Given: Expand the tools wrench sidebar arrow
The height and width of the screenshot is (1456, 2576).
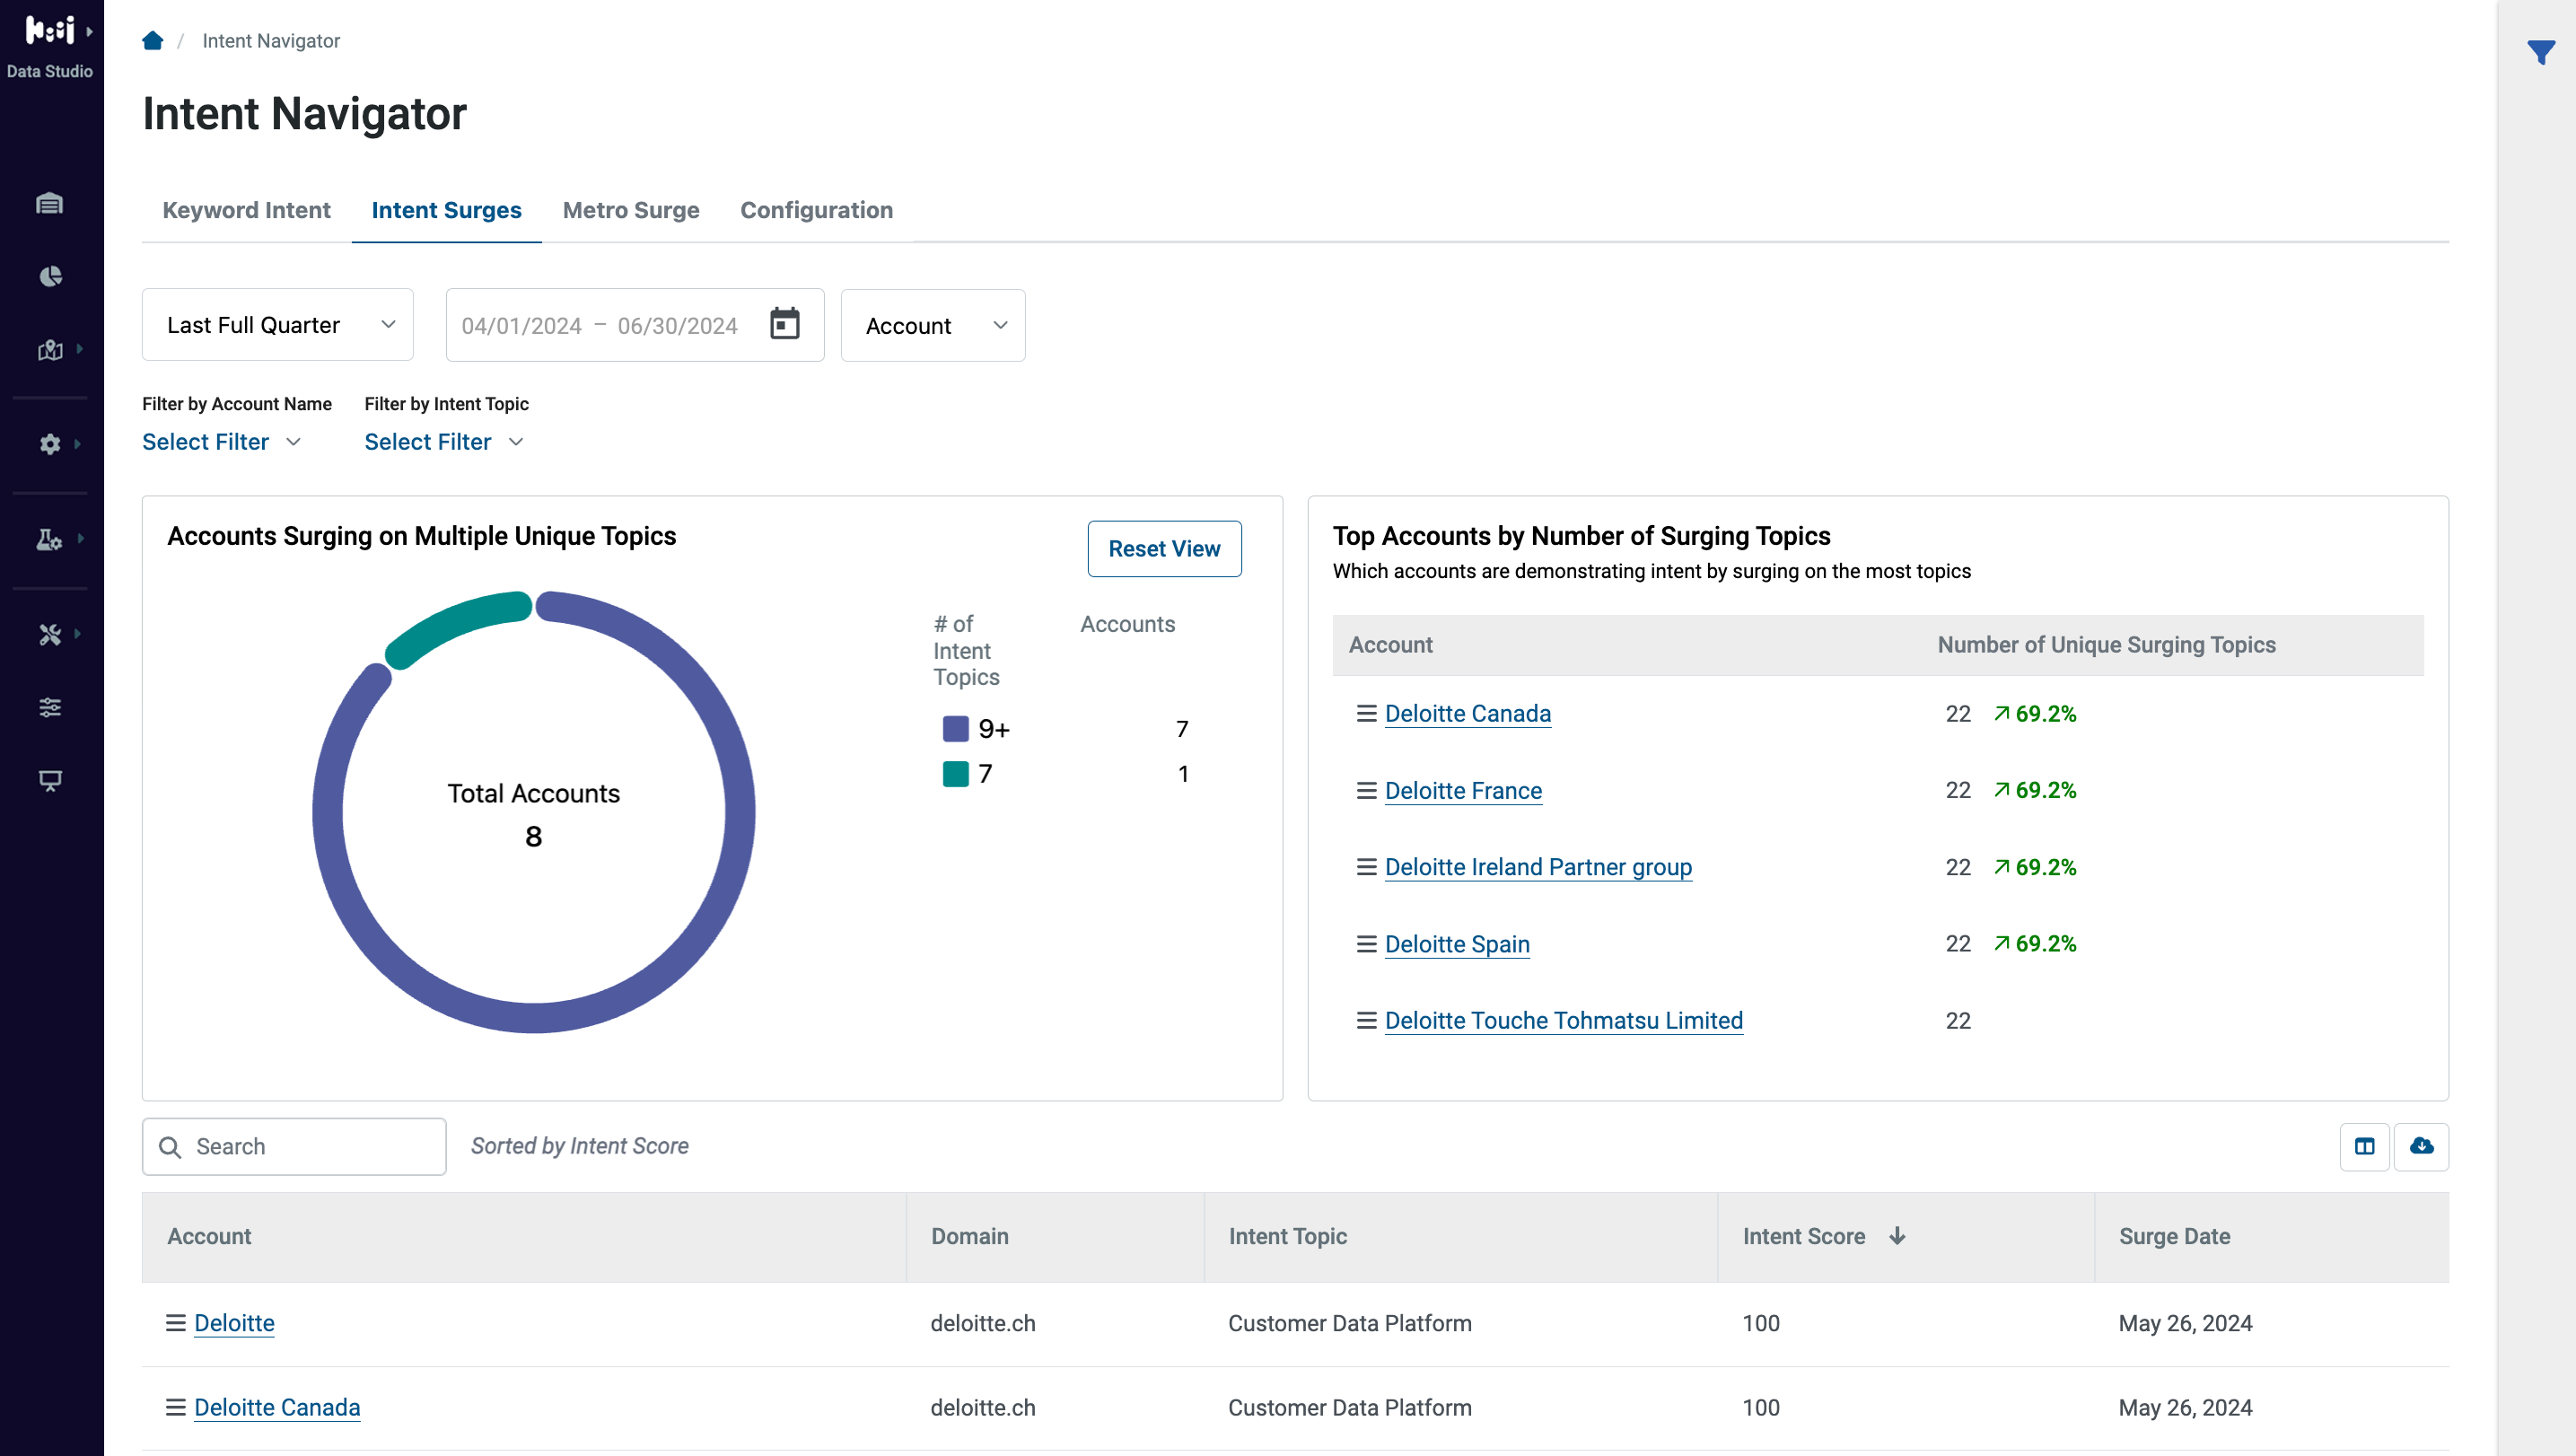Looking at the screenshot, I should tap(78, 634).
